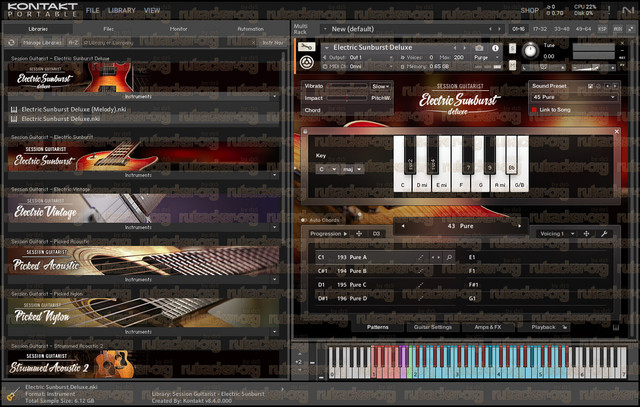Viewport: 640px width, 407px height.
Task: Click piano icon of Electric Sunburst Deluxe (Melody).nki
Action: [x=14, y=109]
